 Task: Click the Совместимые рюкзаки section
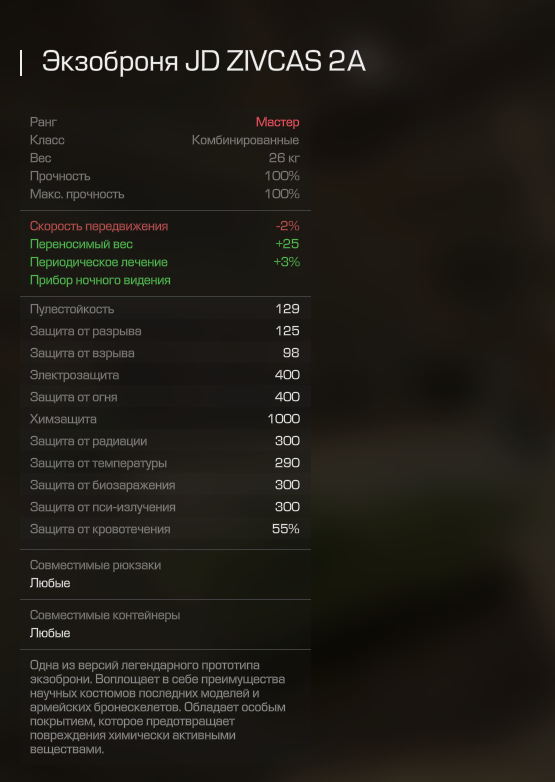point(165,574)
